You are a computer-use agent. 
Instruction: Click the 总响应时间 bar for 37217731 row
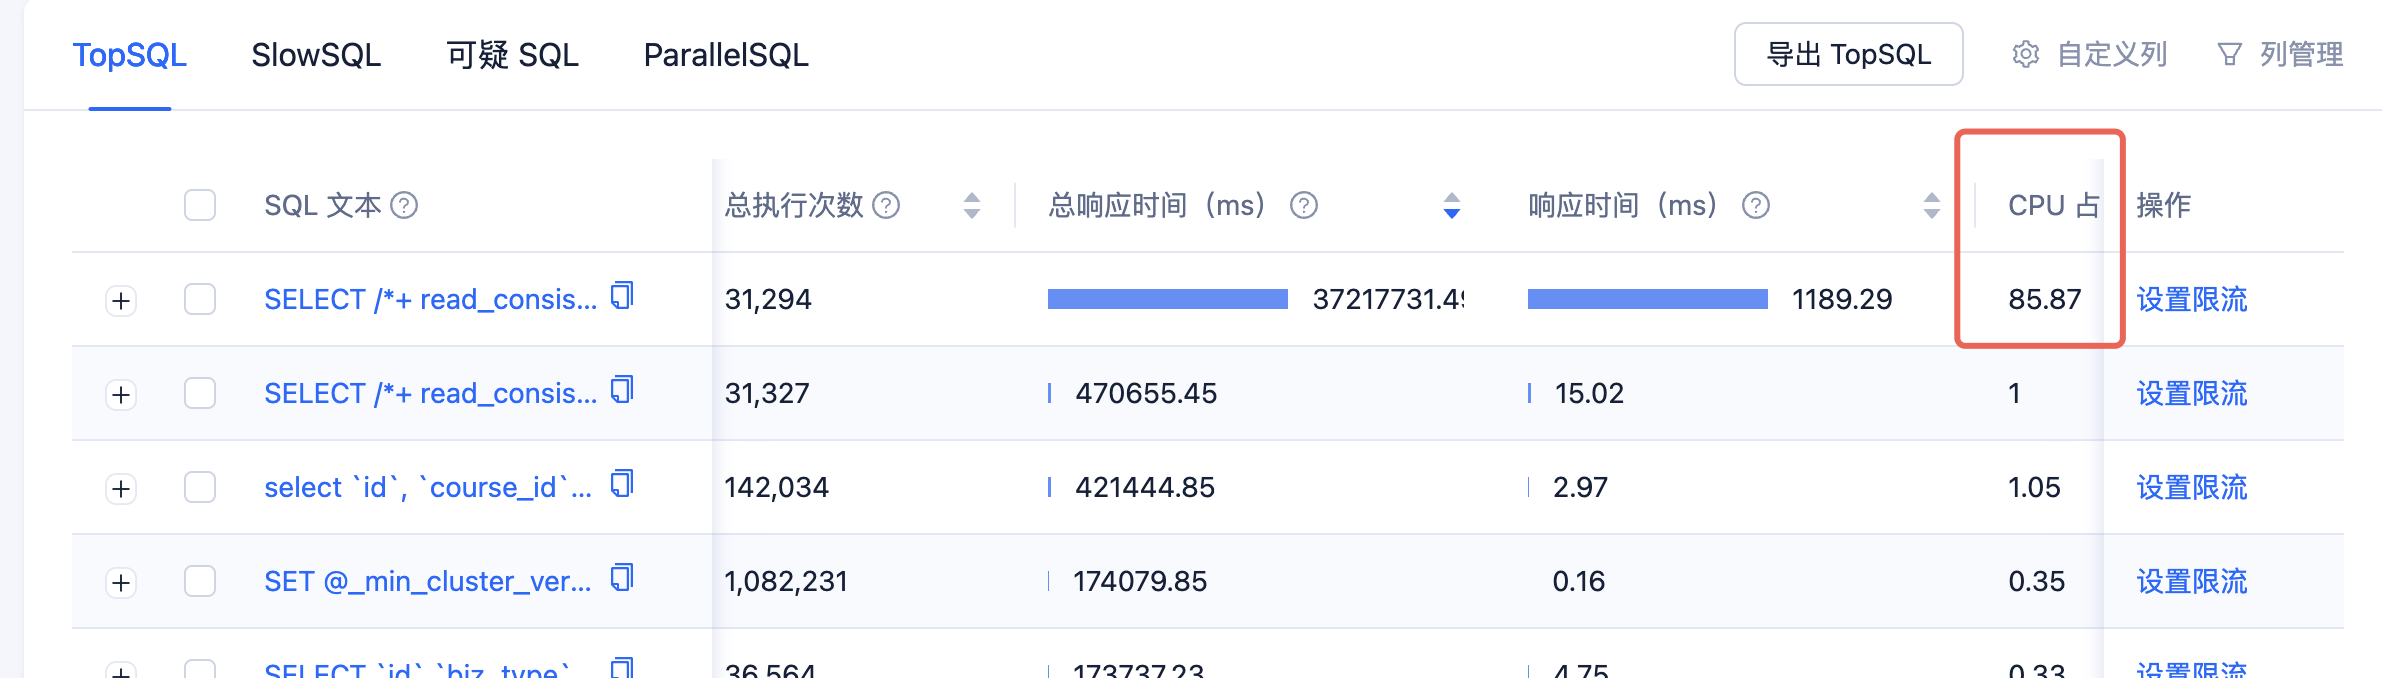click(1167, 299)
